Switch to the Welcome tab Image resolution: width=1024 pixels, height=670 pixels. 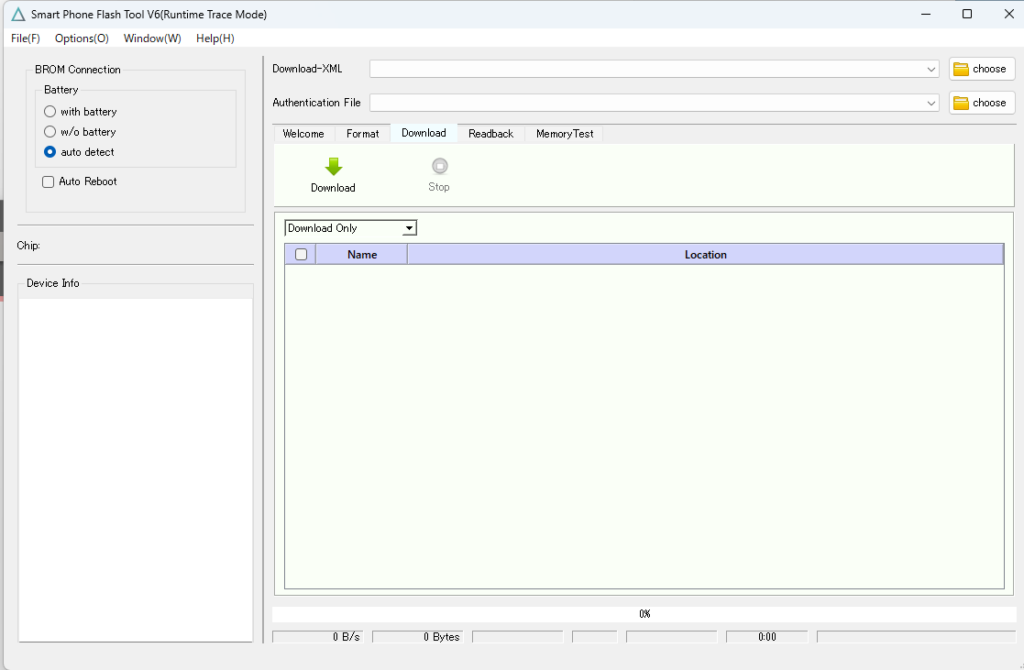[303, 134]
